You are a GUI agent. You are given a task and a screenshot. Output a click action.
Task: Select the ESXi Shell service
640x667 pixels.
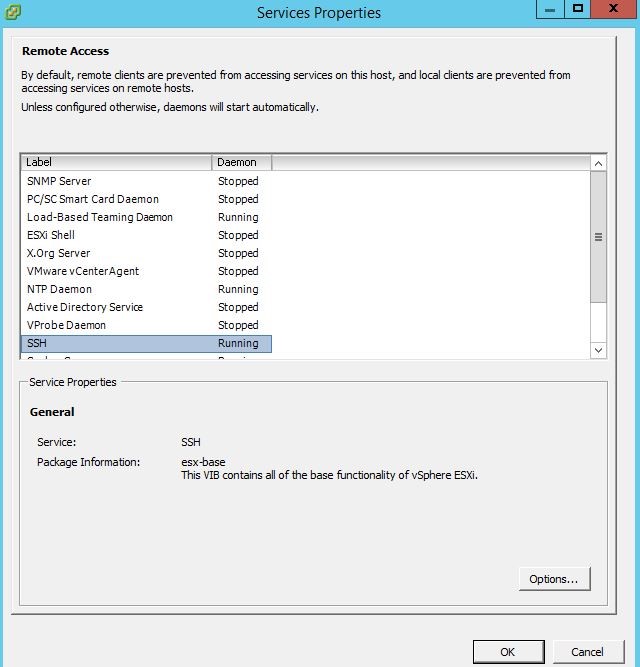coord(51,235)
